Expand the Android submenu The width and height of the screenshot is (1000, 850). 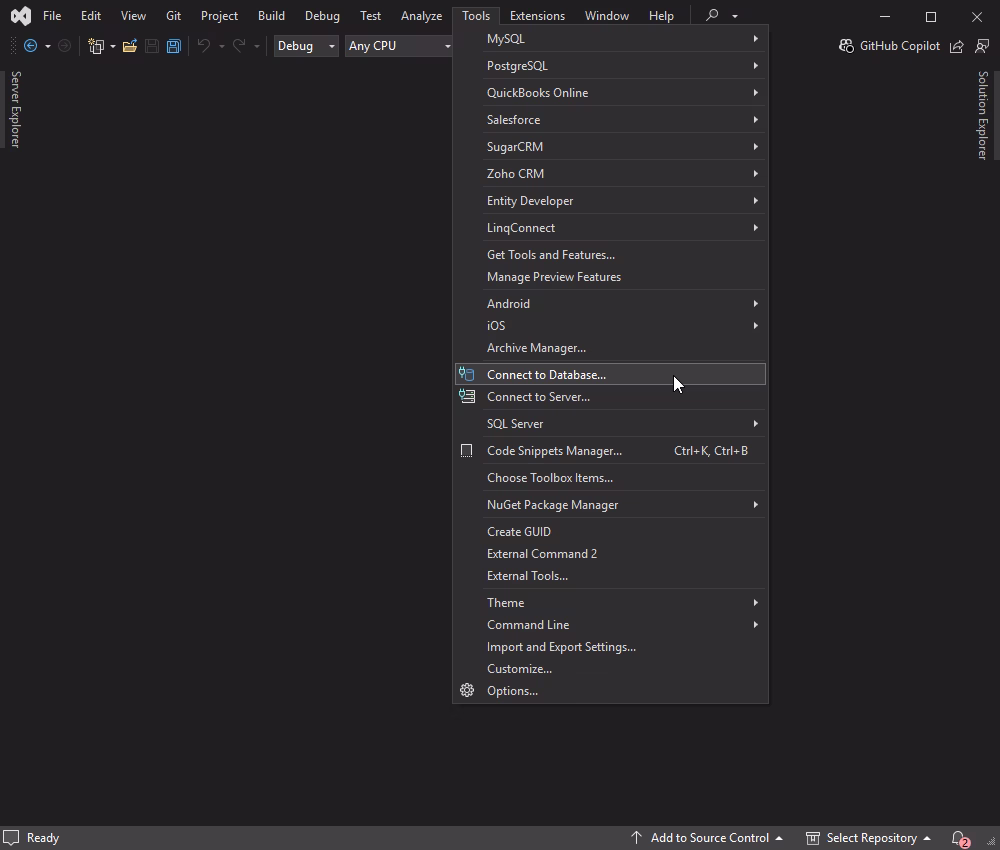[611, 304]
